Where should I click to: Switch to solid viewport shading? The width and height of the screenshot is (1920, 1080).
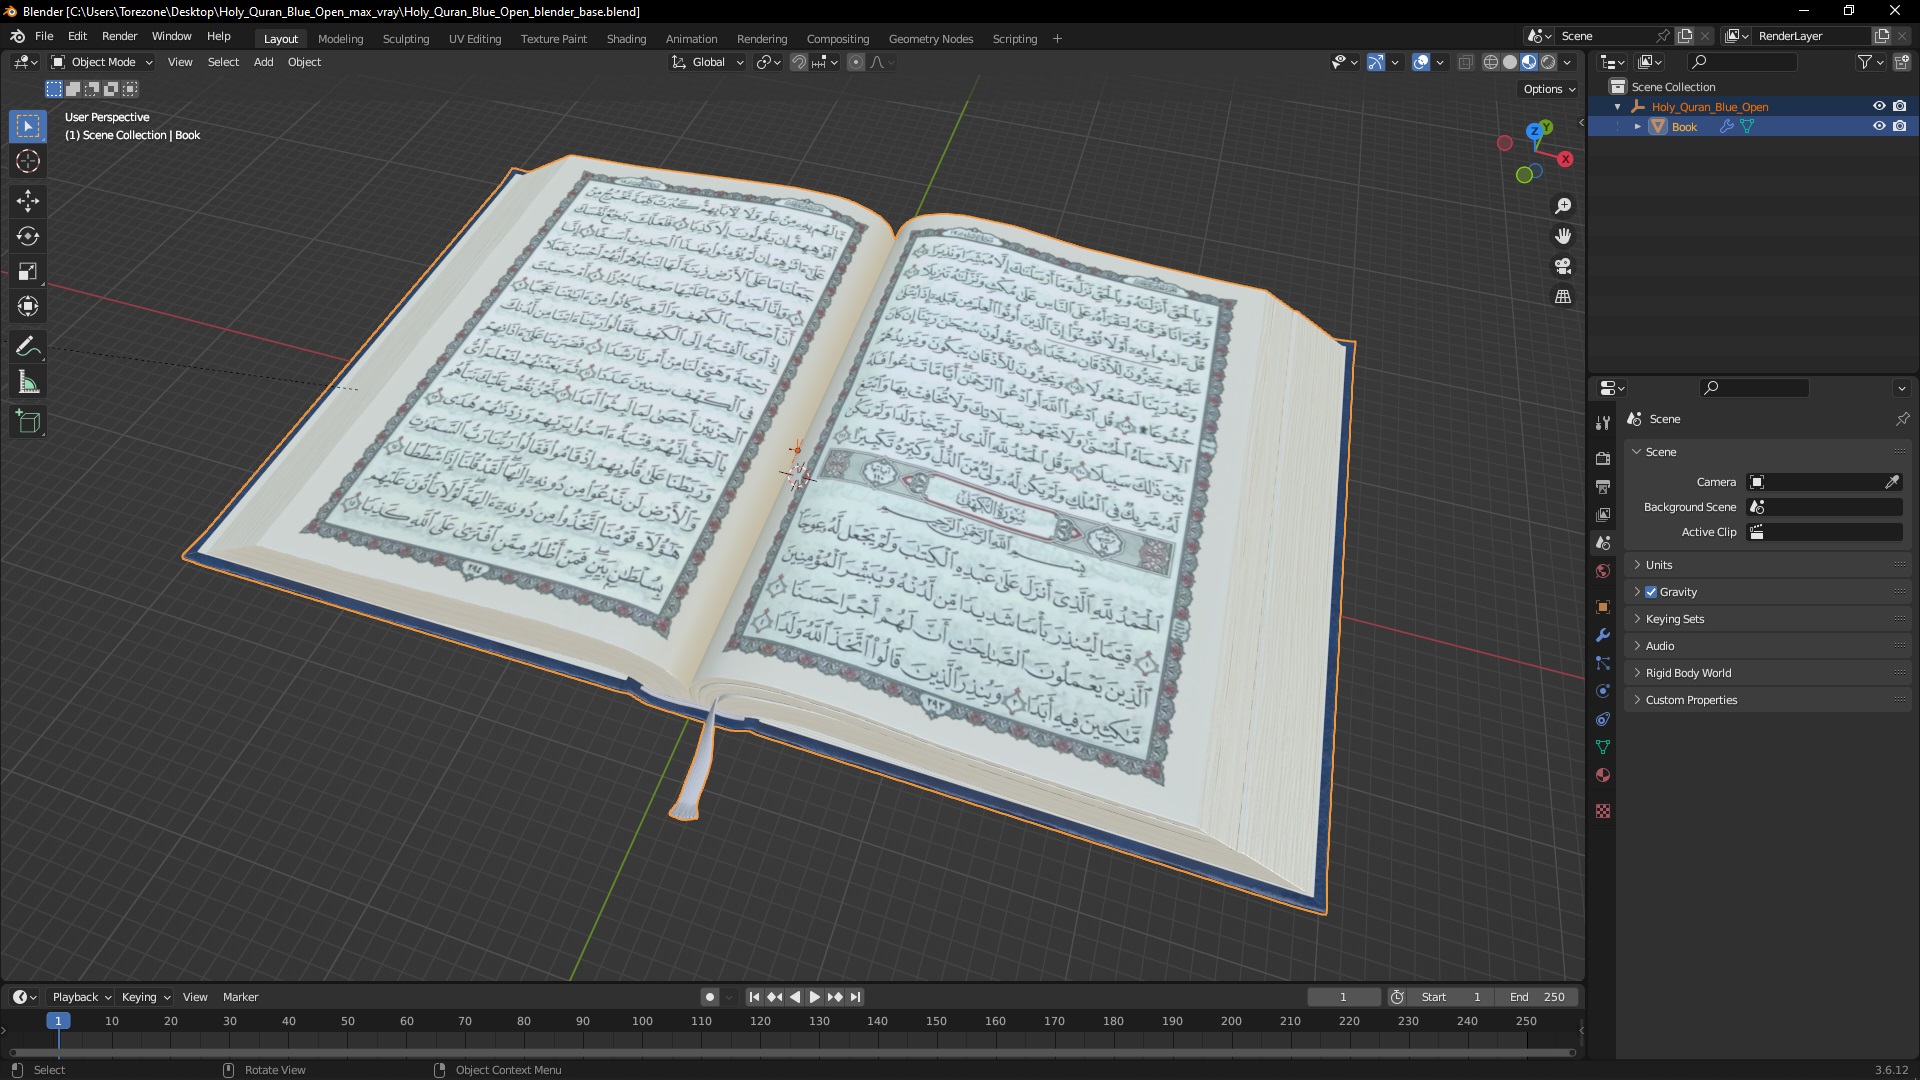pyautogui.click(x=1510, y=62)
